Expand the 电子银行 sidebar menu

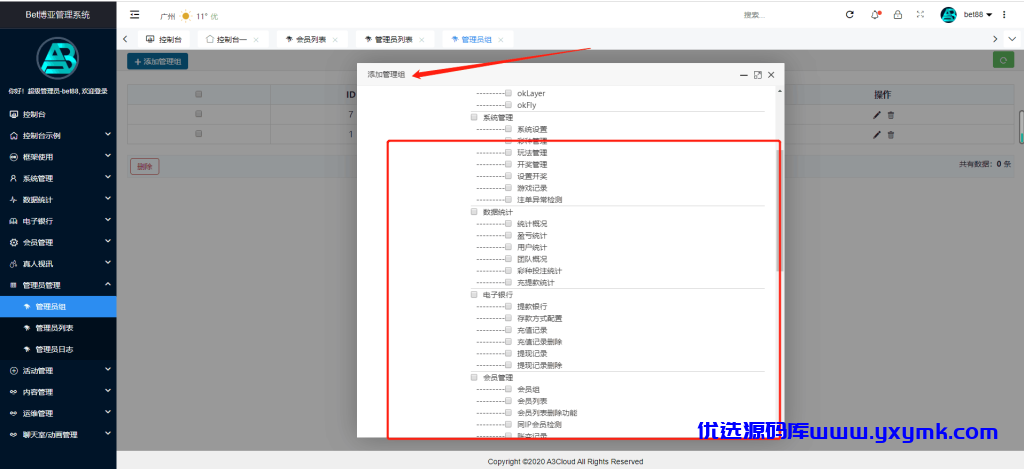tap(108, 220)
